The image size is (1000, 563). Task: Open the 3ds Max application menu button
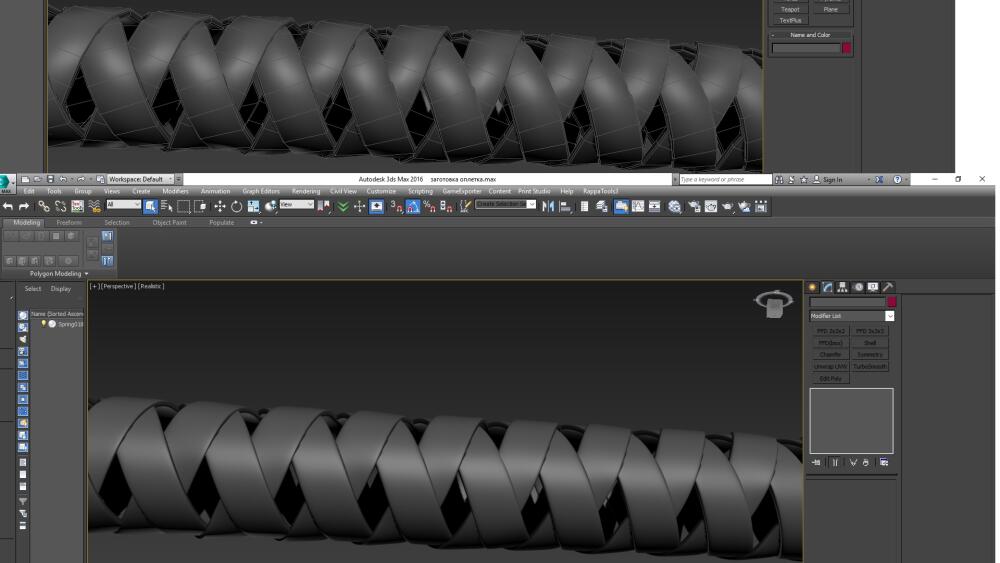tap(6, 183)
